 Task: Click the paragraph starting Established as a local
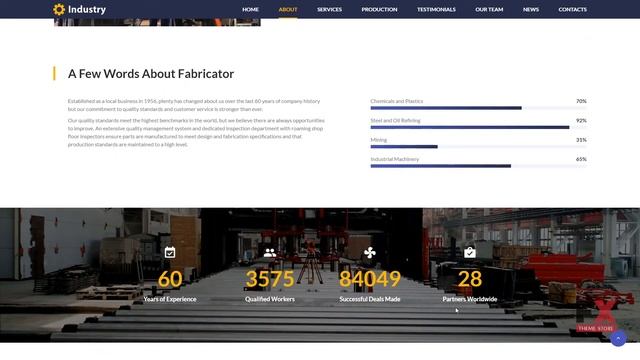click(x=194, y=105)
